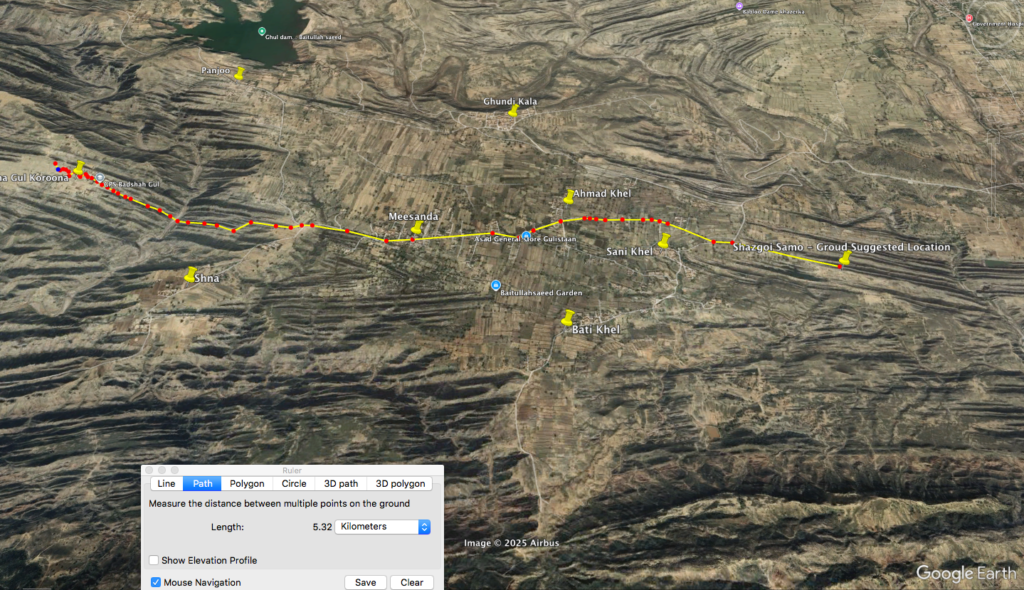Click the Save button in Ruler

pos(365,582)
